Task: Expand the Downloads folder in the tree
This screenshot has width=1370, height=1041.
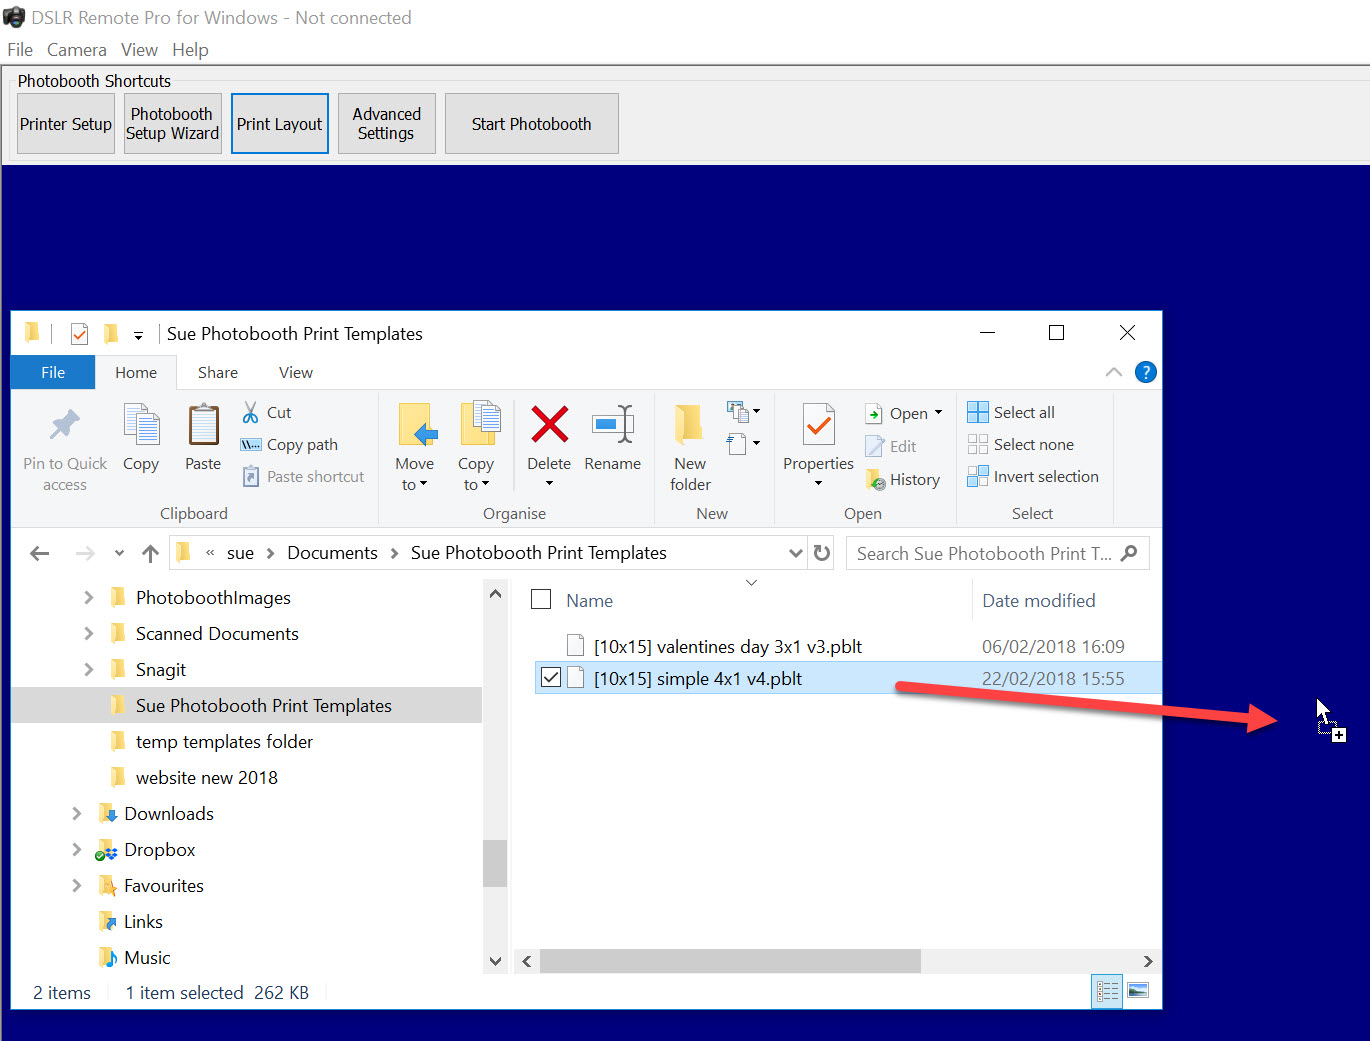Action: tap(77, 813)
